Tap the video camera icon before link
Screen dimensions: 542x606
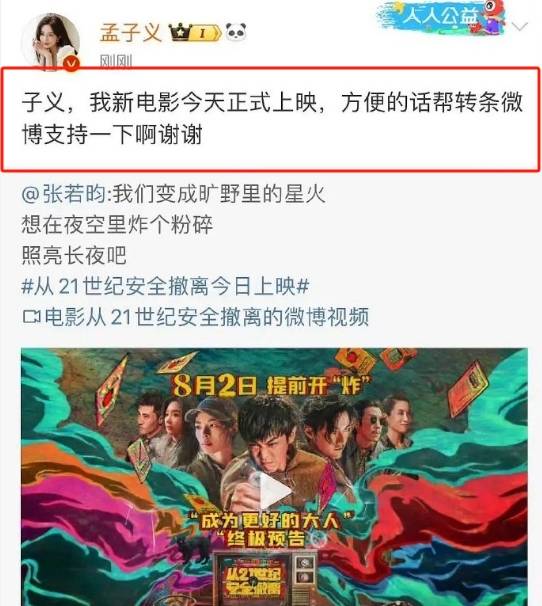[x=32, y=317]
